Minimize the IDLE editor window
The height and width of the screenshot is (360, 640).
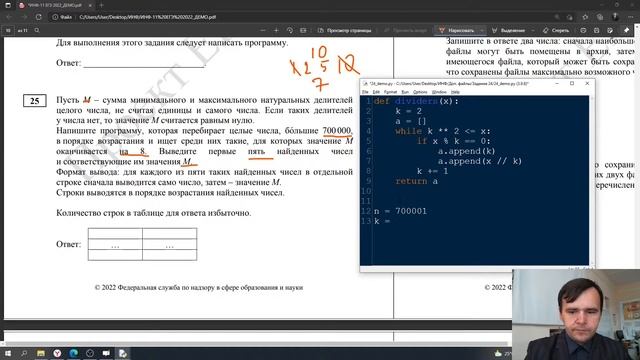(x=557, y=83)
